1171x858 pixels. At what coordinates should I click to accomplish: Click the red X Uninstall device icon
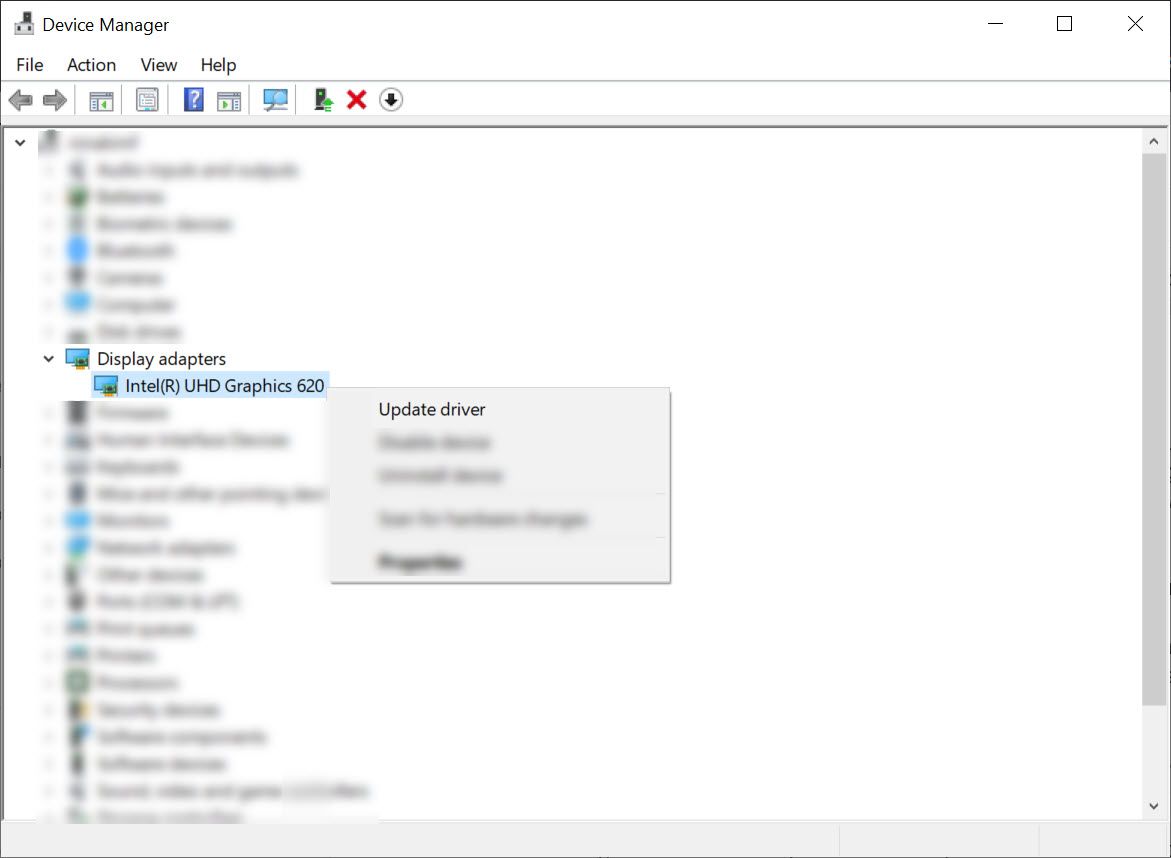click(x=356, y=99)
